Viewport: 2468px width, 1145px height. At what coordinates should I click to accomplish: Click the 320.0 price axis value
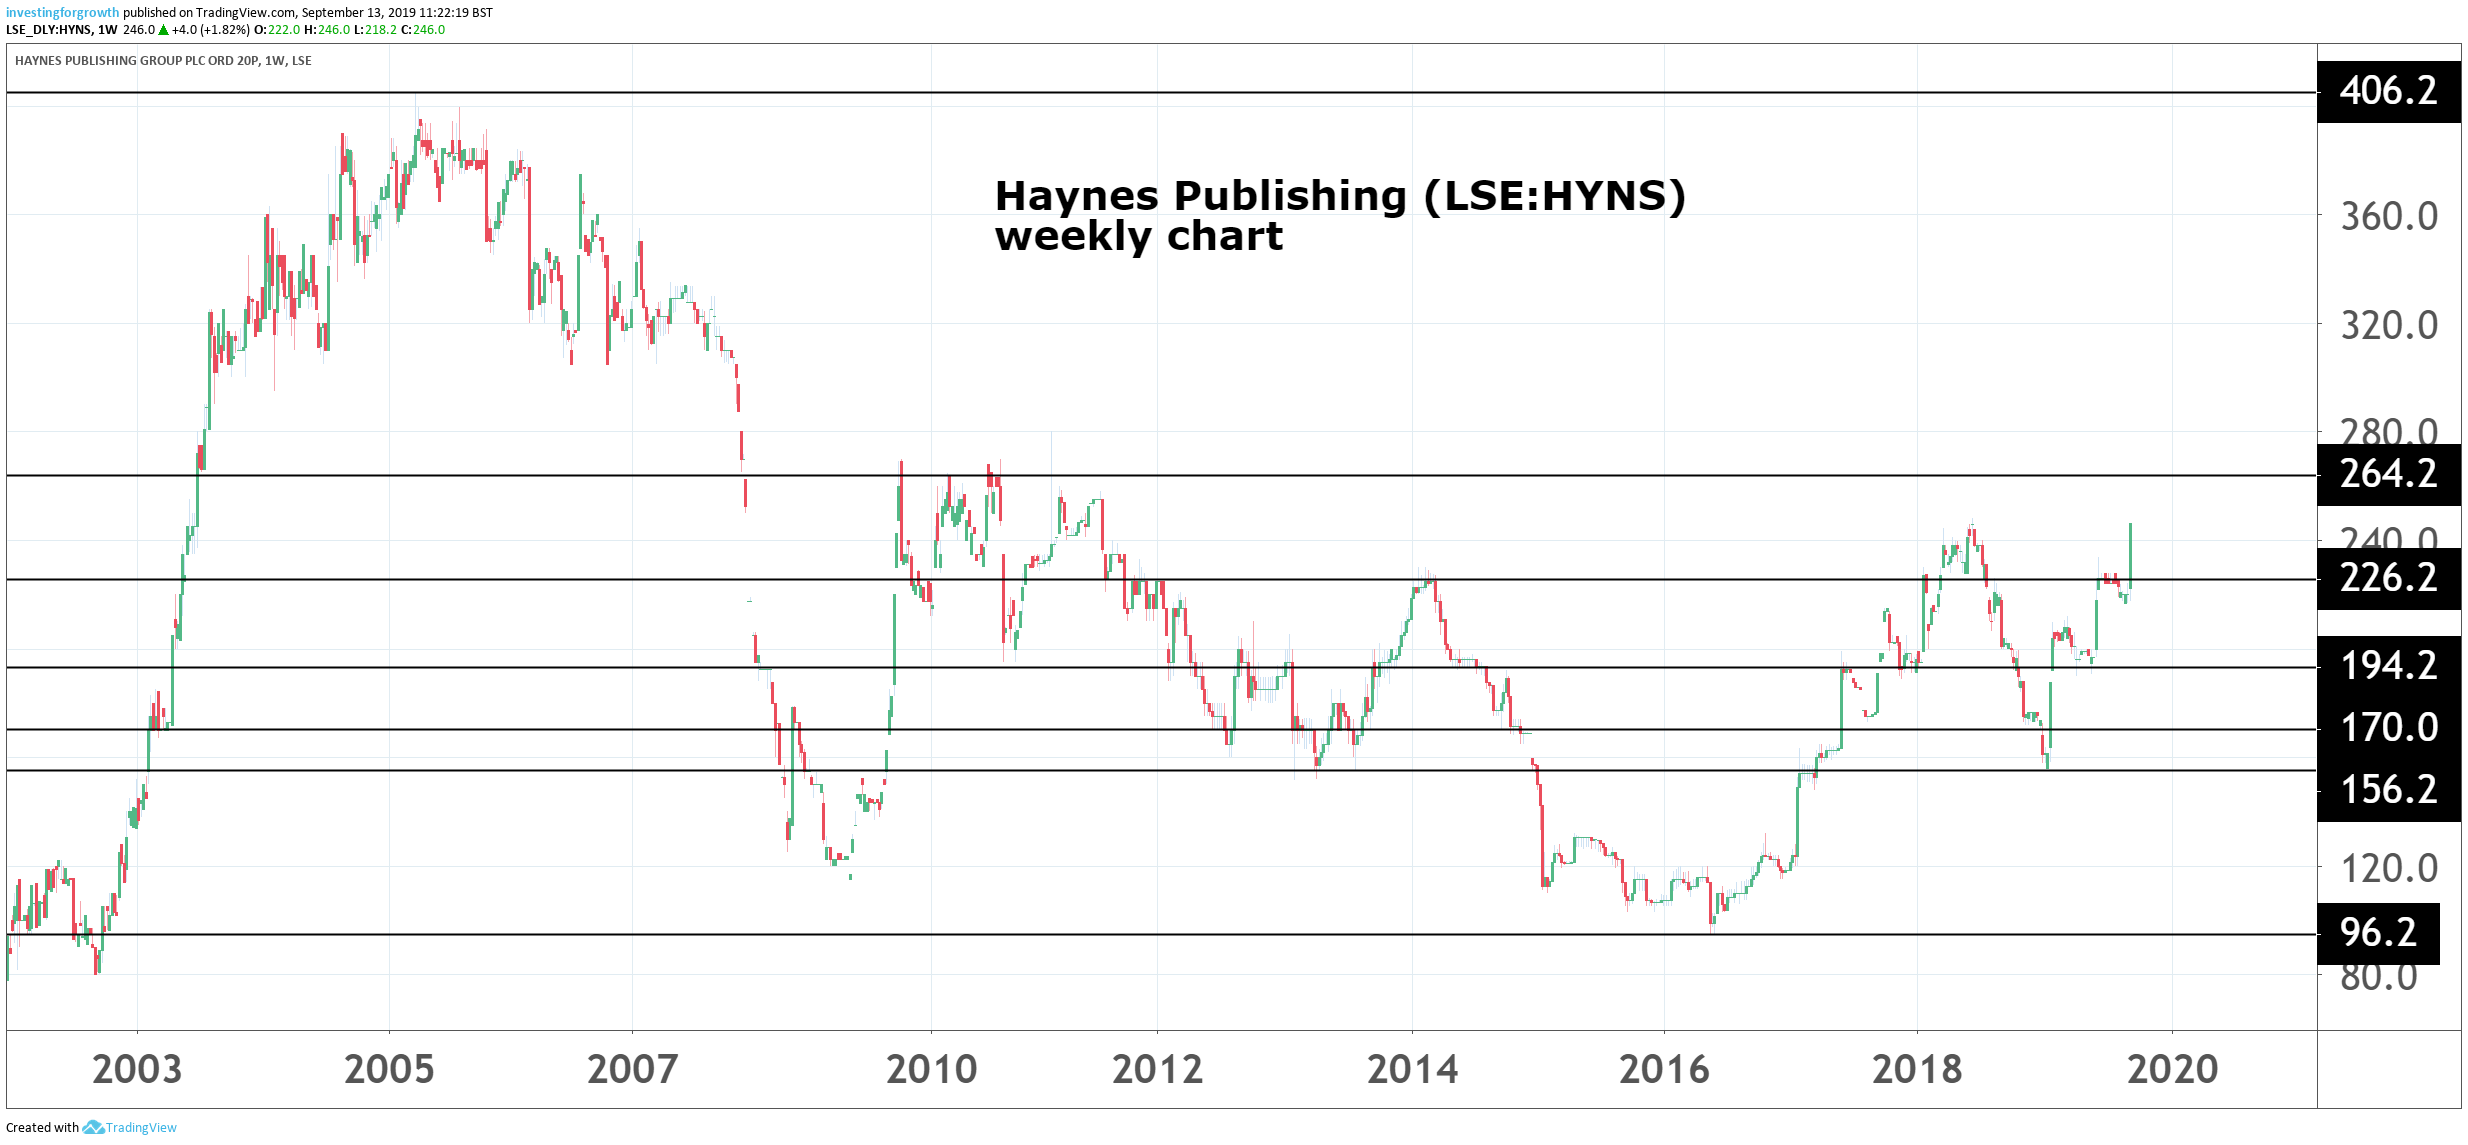point(2389,325)
